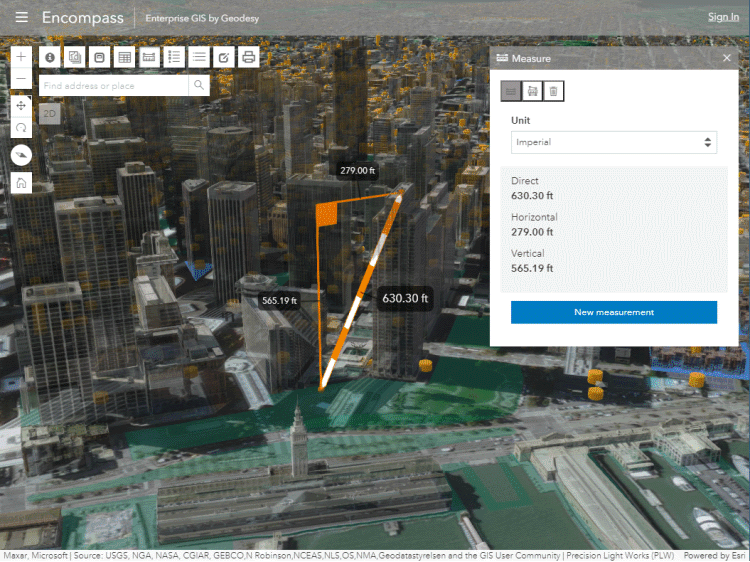Click the 279.00 ft map label
This screenshot has width=750, height=562.
point(357,170)
